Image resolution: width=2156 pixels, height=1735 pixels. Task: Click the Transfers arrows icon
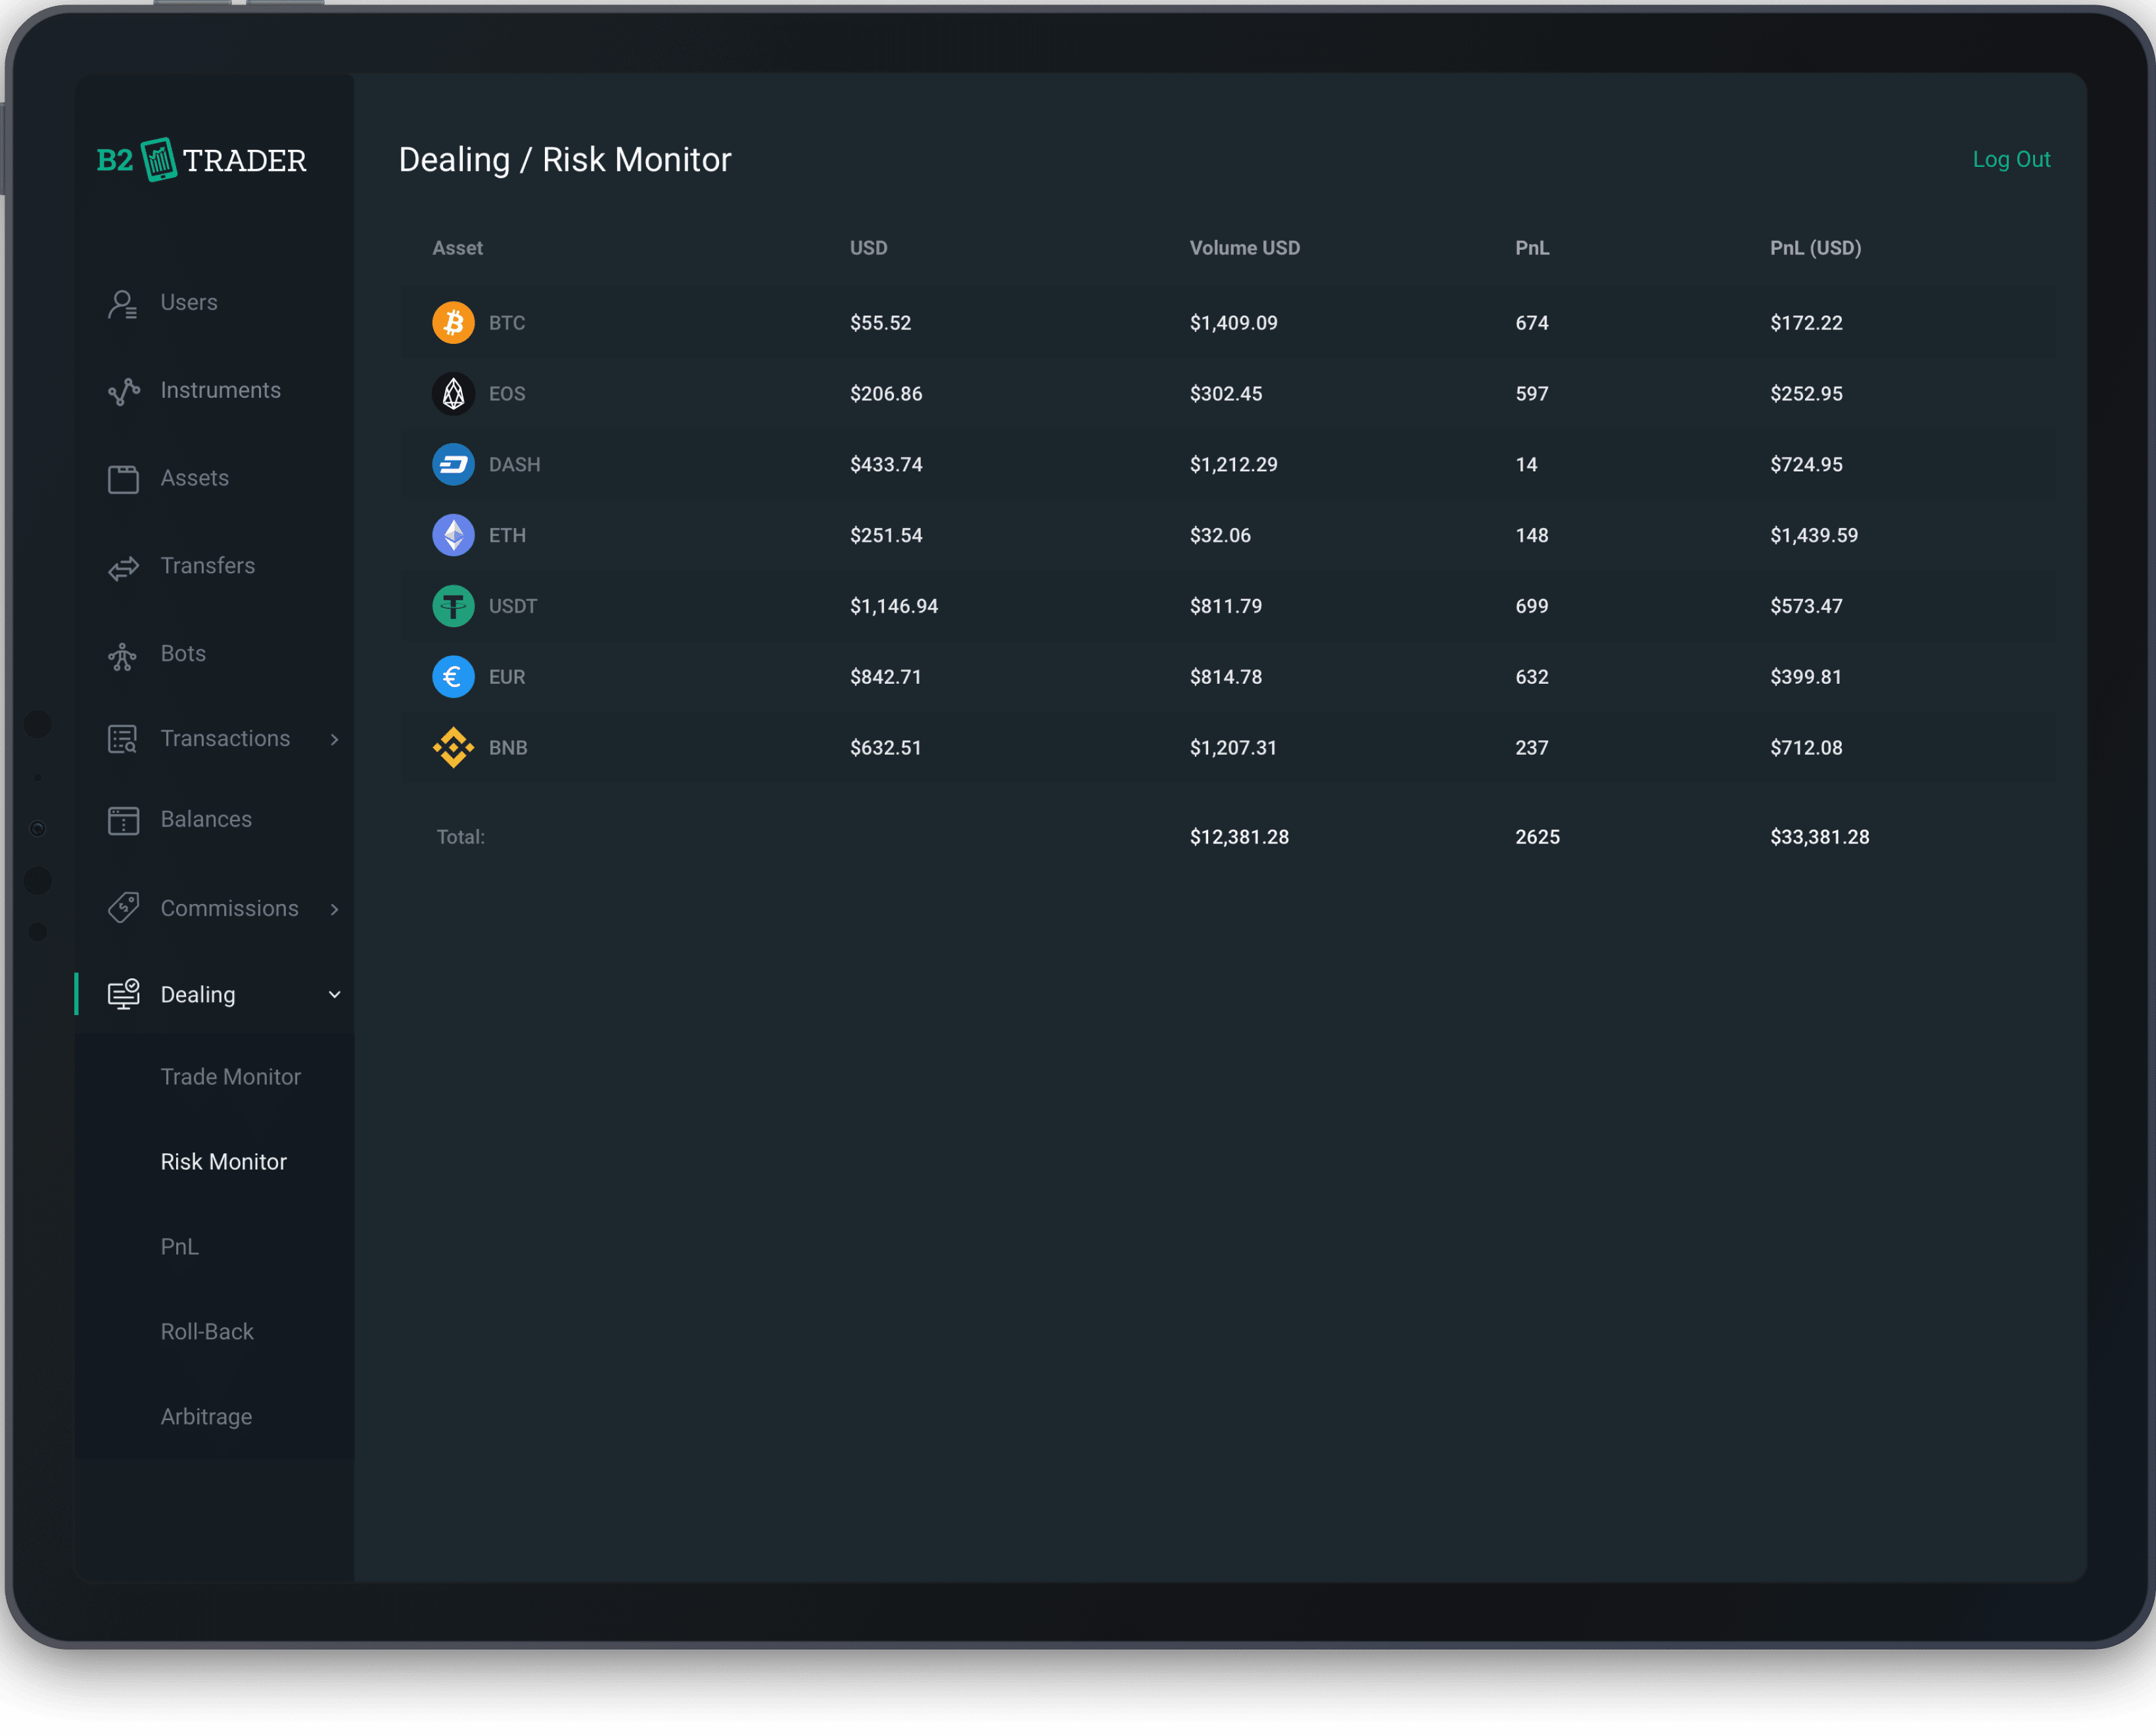123,568
